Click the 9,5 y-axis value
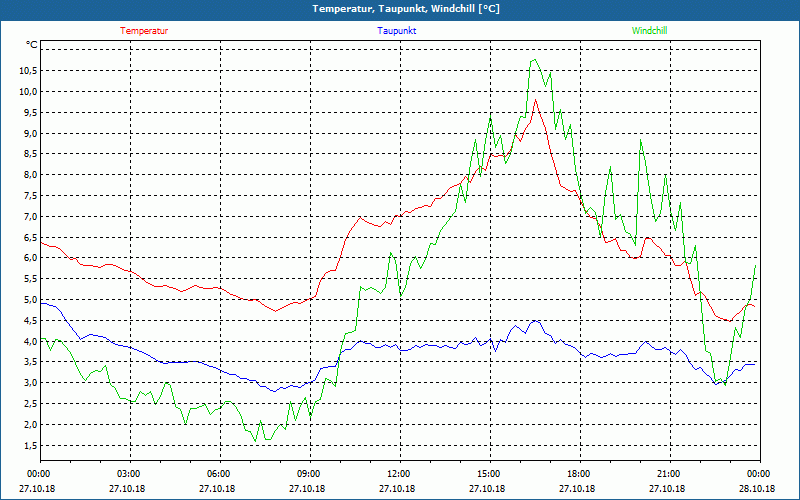The height and width of the screenshot is (500, 800). [30, 113]
